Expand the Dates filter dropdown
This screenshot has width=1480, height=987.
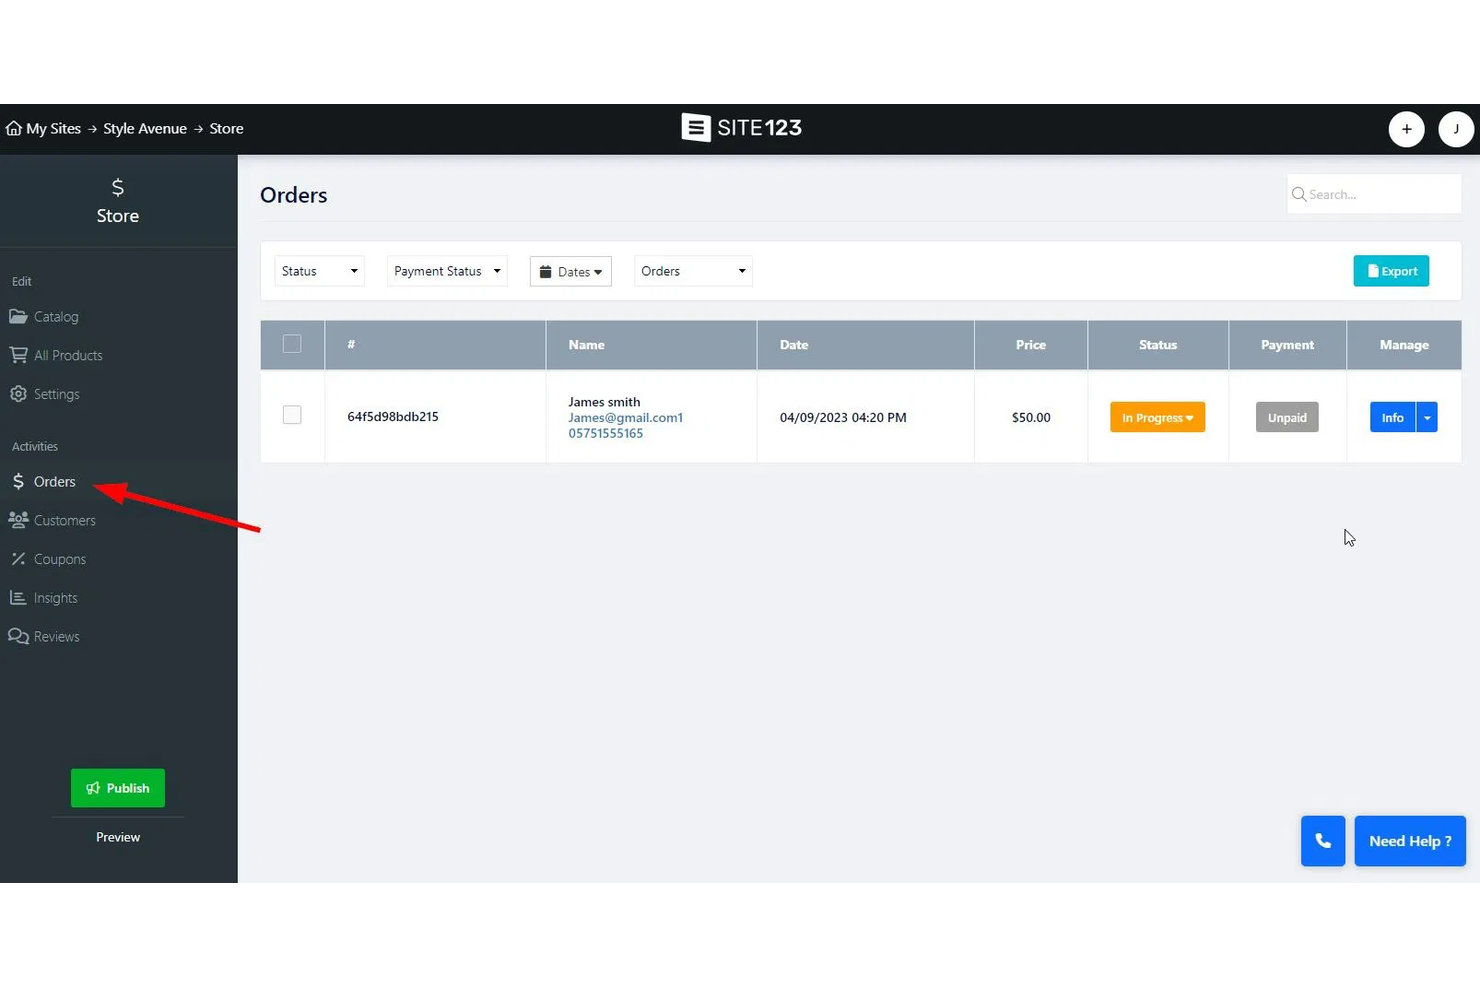coord(570,271)
